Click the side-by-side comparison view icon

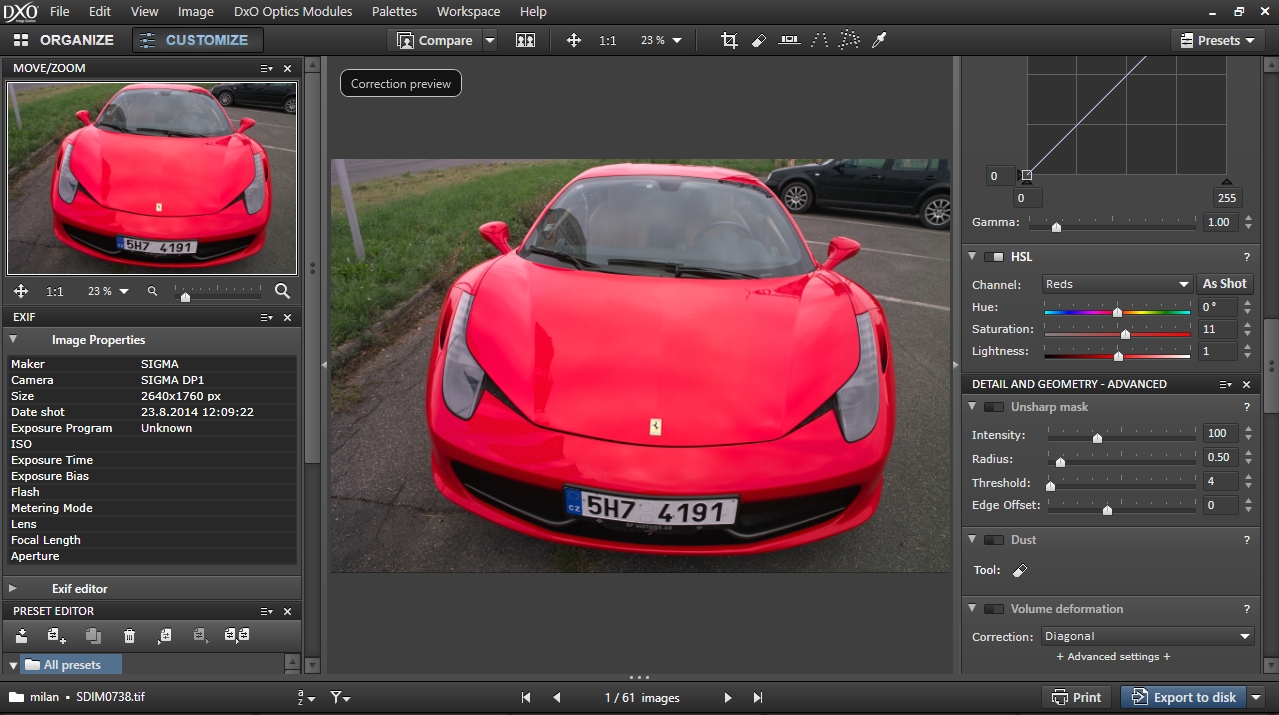coord(525,41)
